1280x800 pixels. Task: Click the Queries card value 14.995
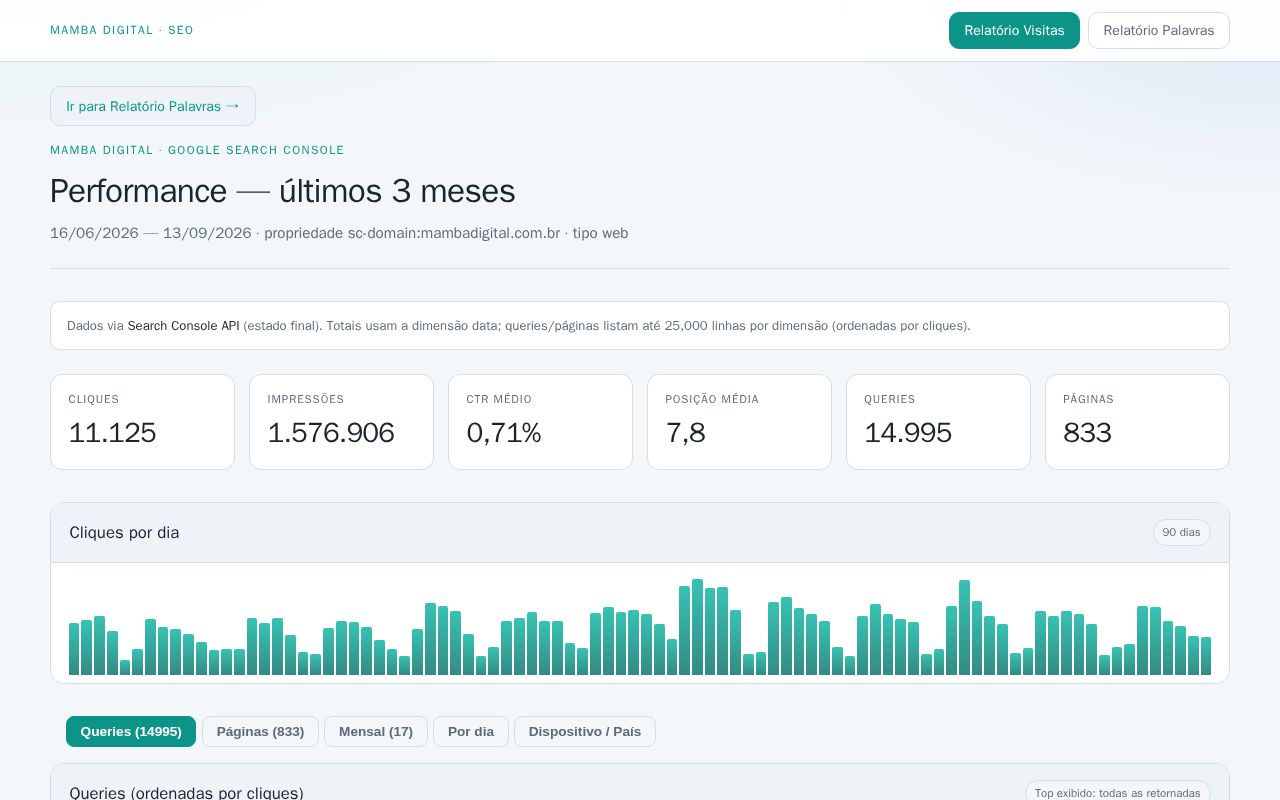pyautogui.click(x=908, y=433)
